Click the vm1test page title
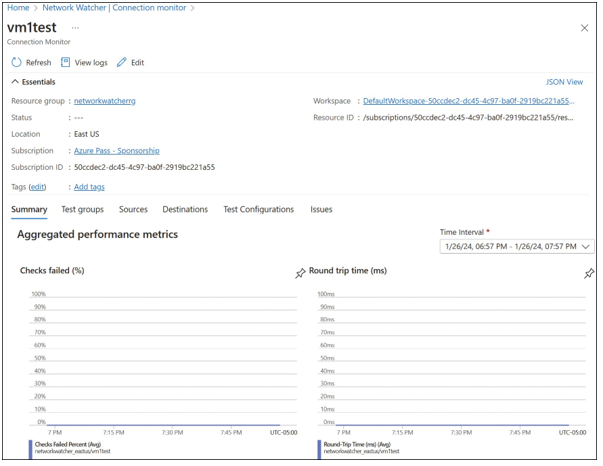603x466 pixels. 32,28
